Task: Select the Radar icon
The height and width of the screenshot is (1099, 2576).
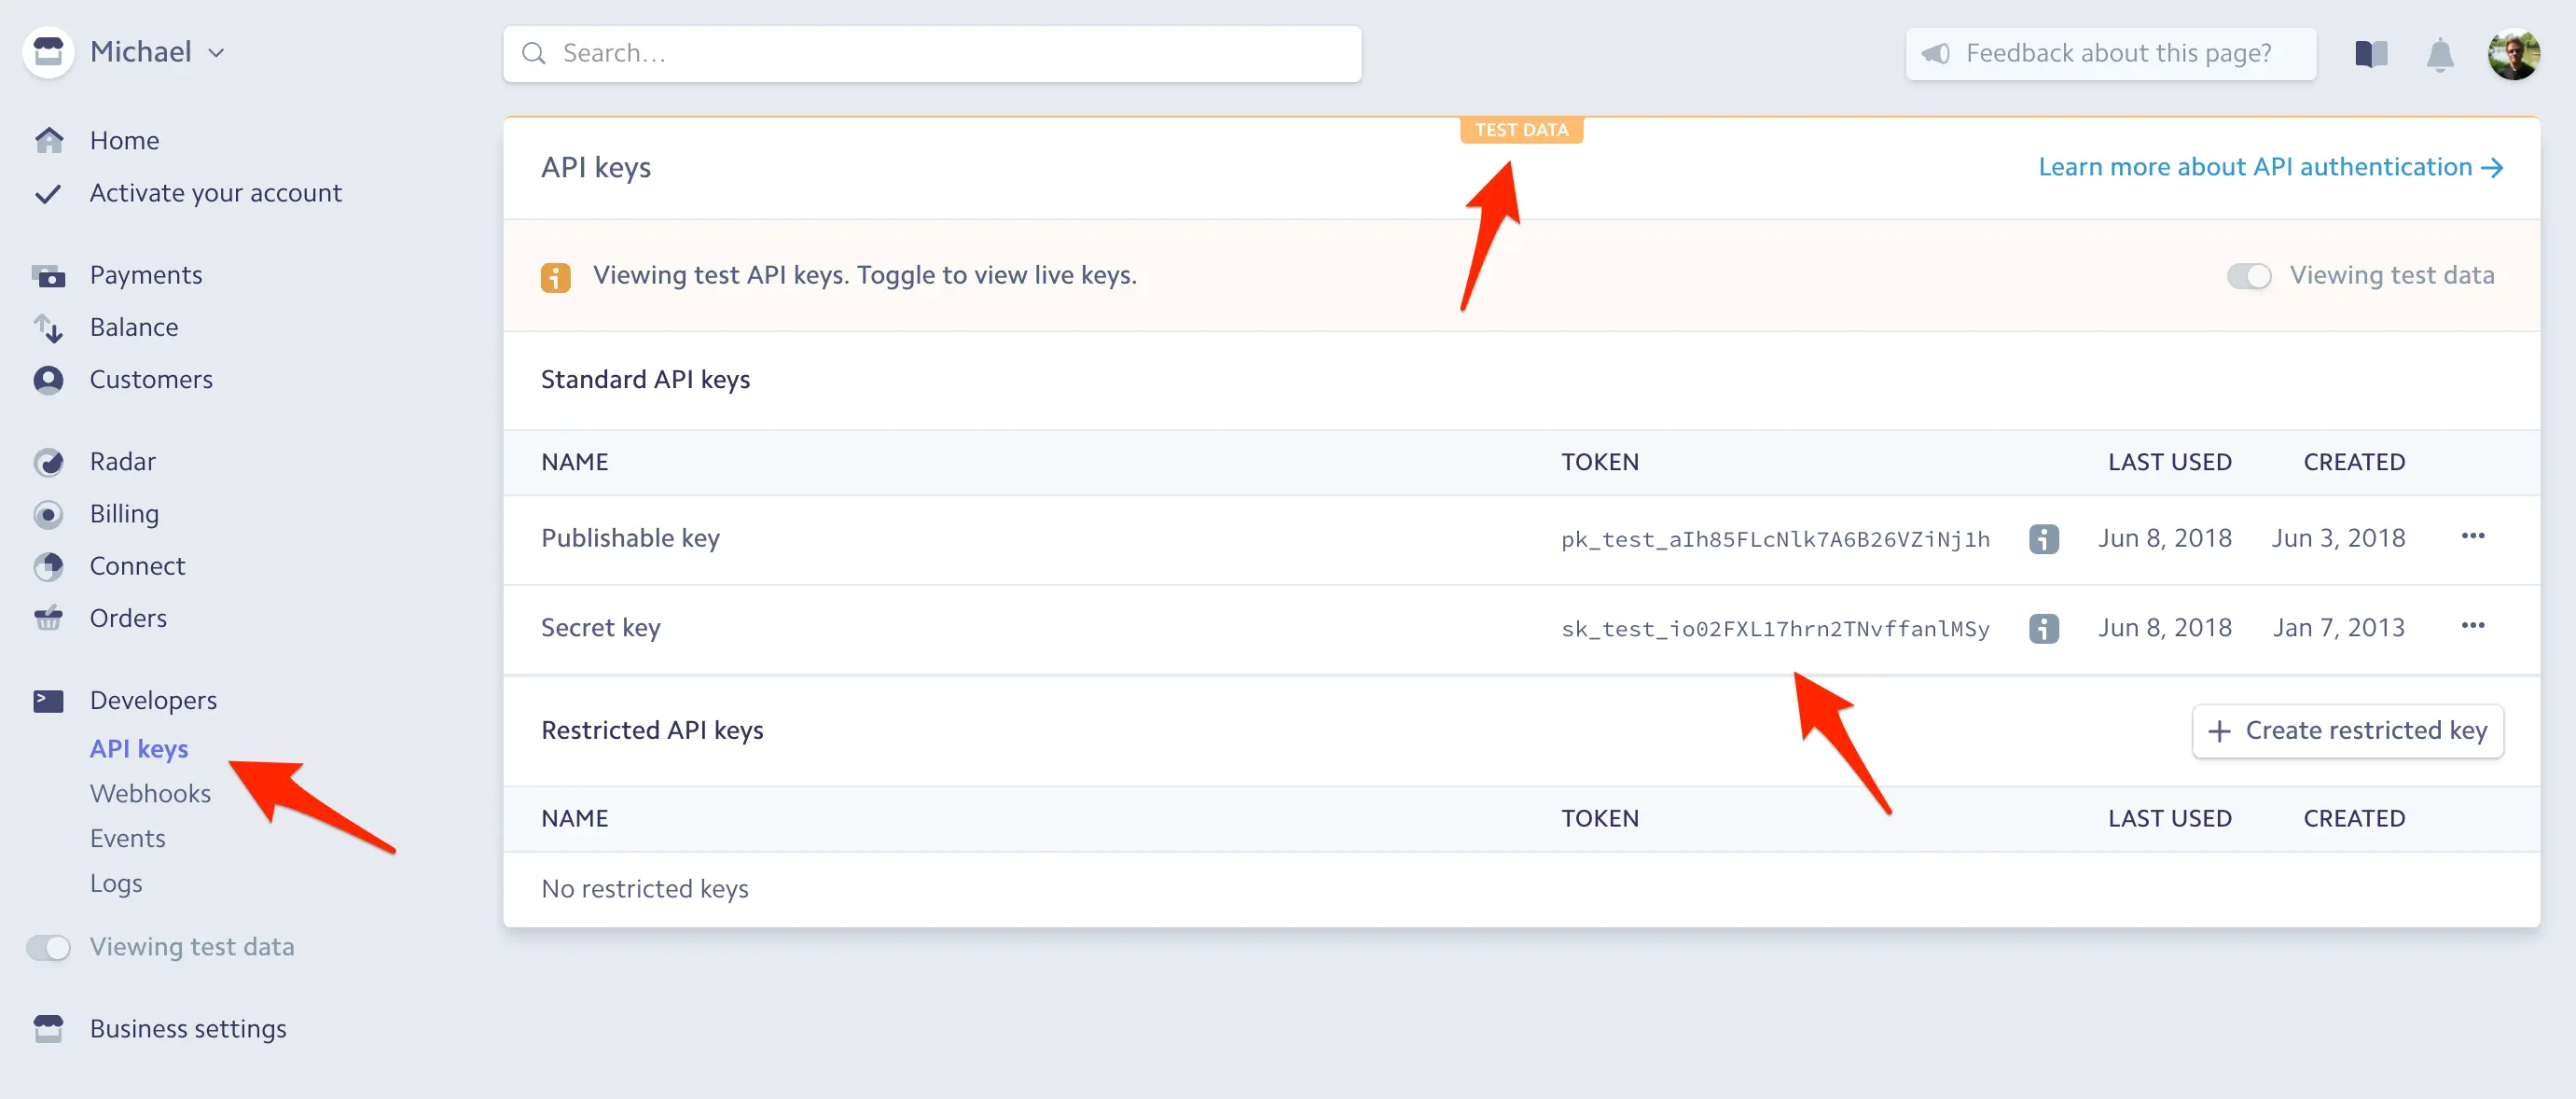Action: pyautogui.click(x=48, y=462)
